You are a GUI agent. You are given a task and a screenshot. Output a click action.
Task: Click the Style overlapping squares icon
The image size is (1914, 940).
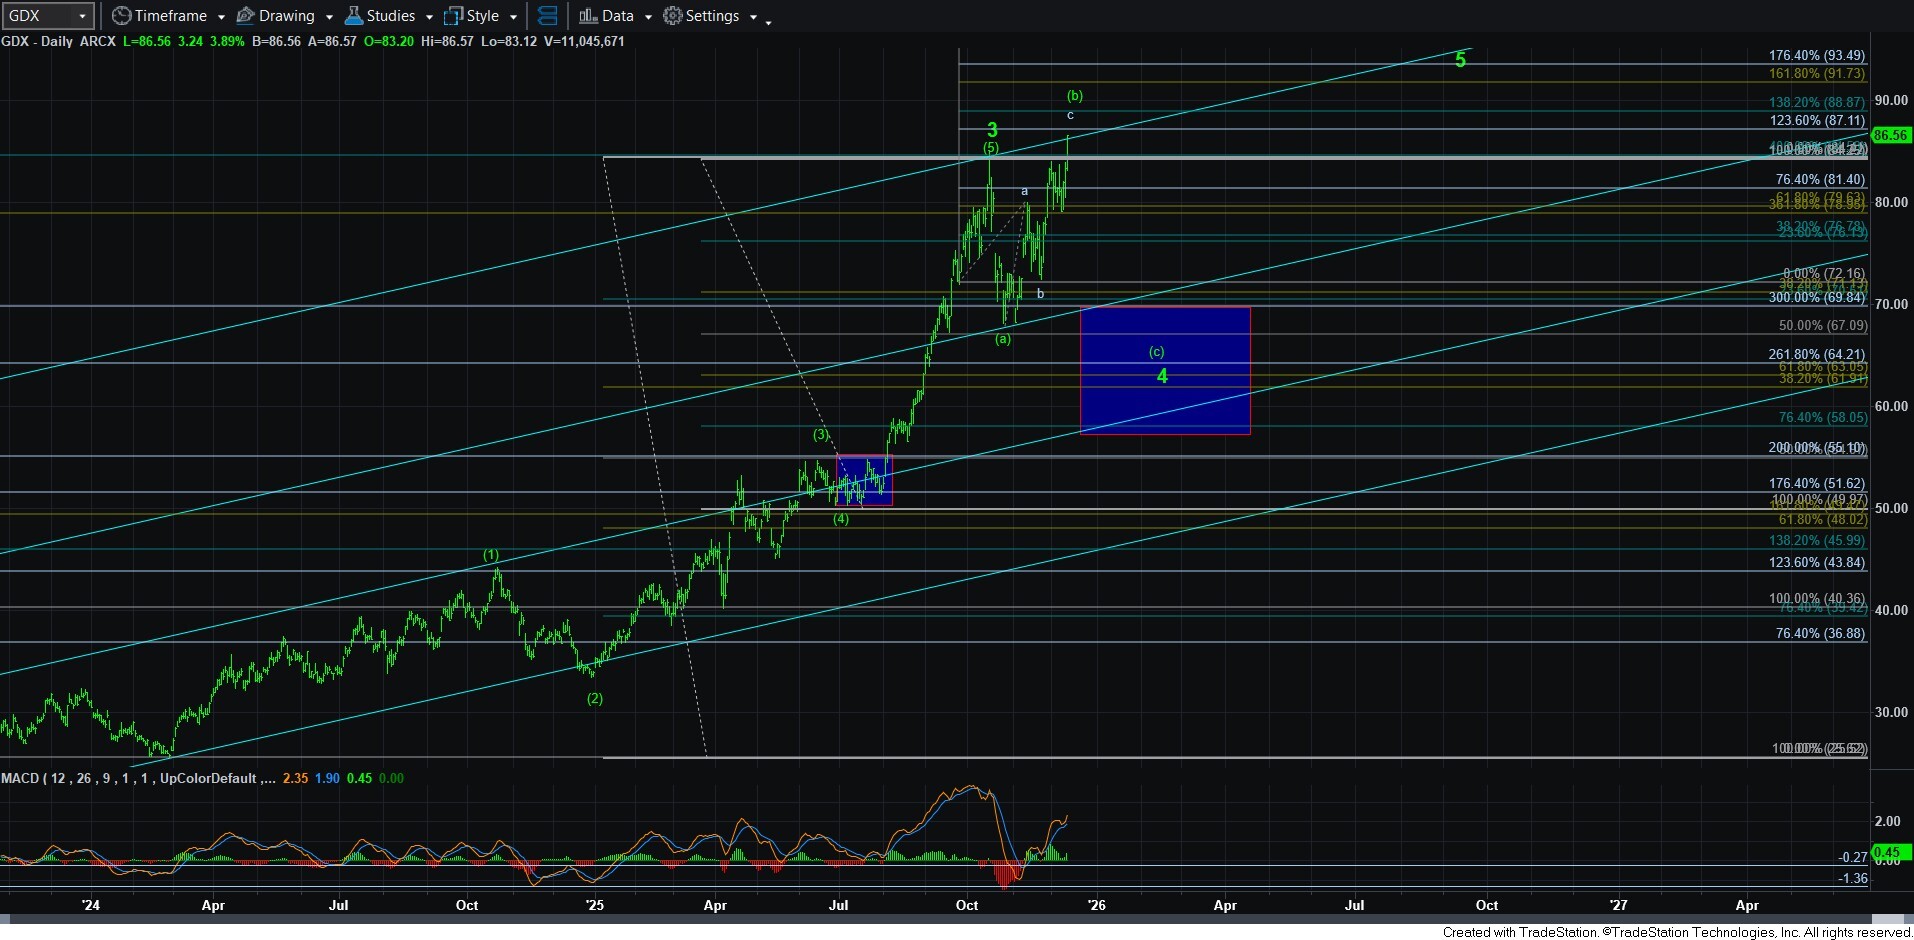[453, 16]
